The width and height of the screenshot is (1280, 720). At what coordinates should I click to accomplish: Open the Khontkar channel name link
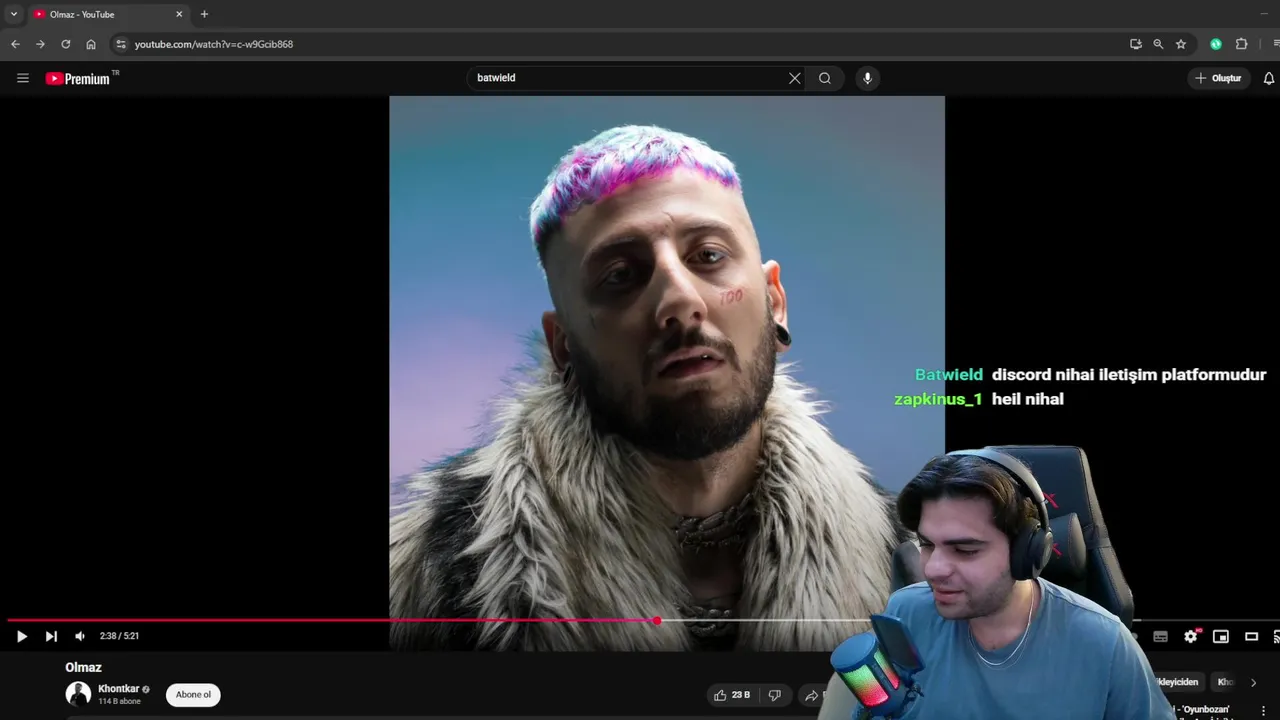tap(118, 689)
